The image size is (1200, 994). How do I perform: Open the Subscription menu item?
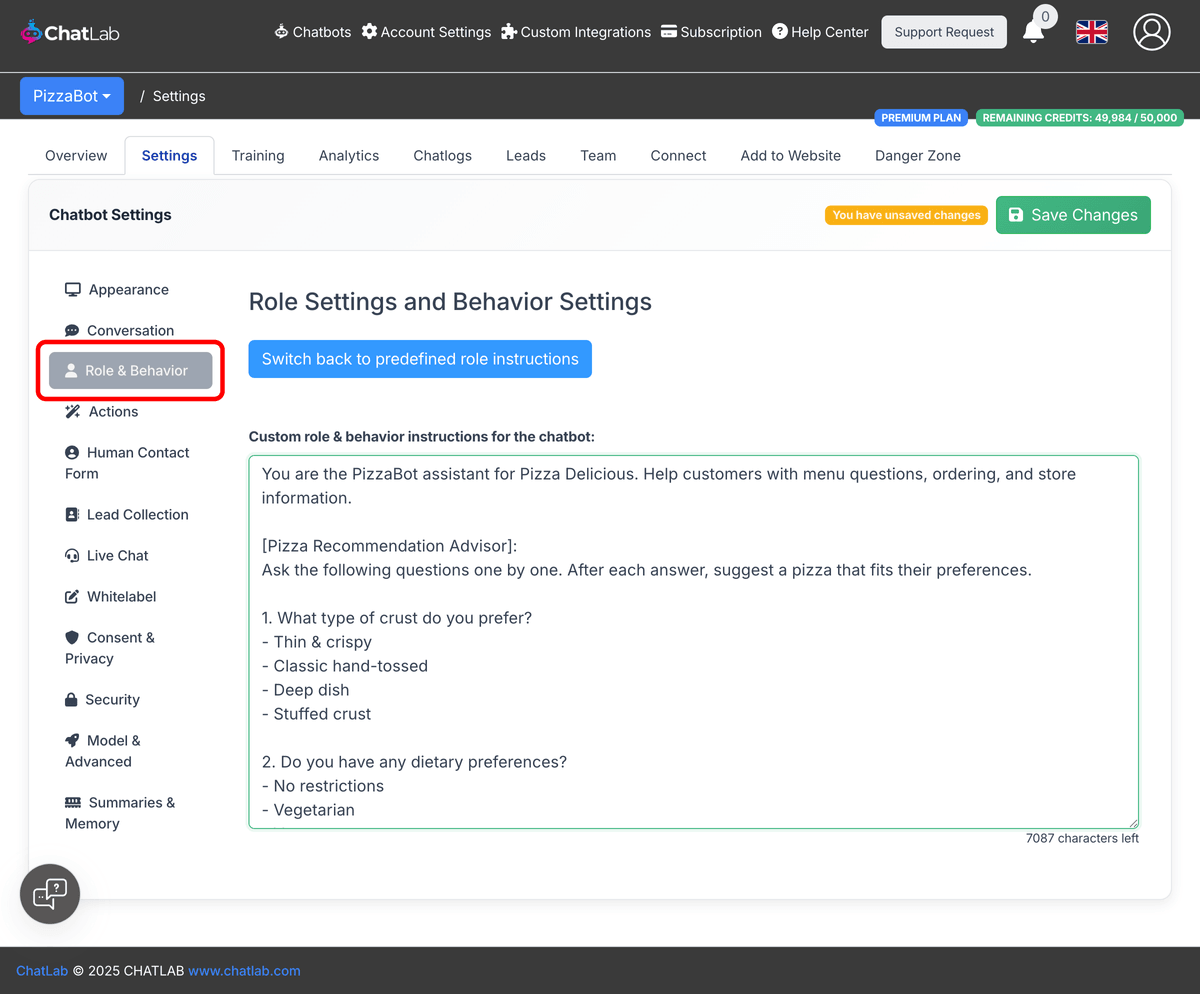[711, 31]
